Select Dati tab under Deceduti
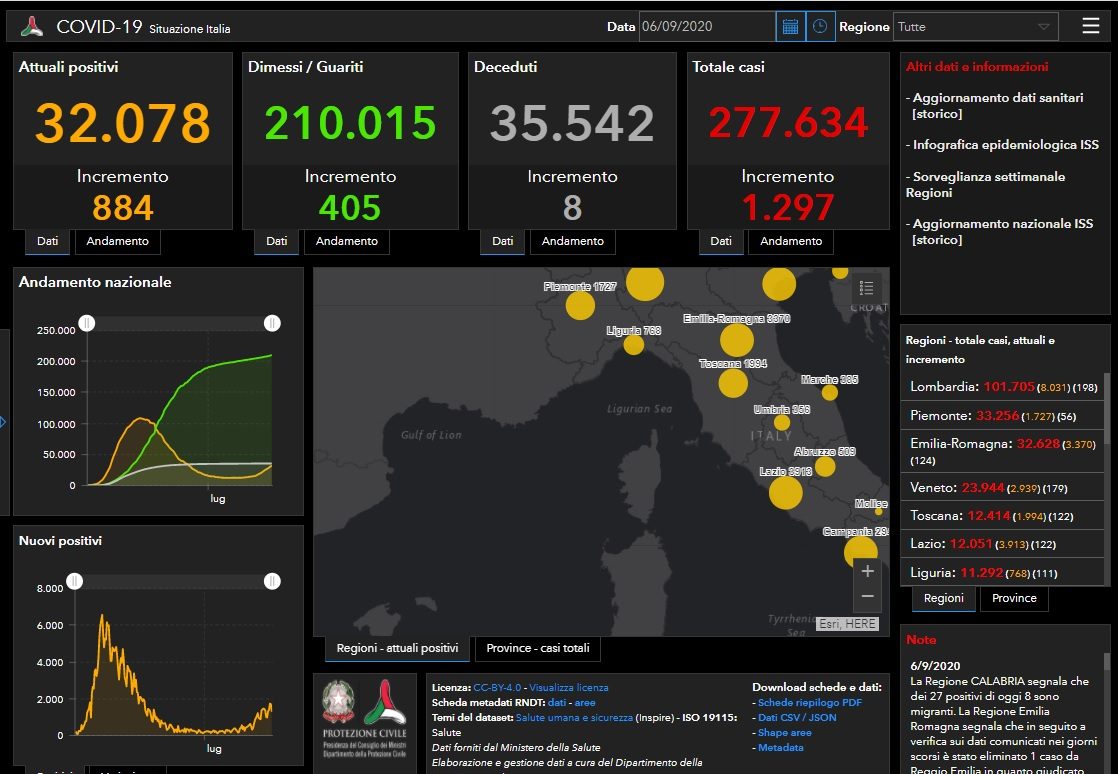Screen dimensions: 1118x774 (502, 241)
